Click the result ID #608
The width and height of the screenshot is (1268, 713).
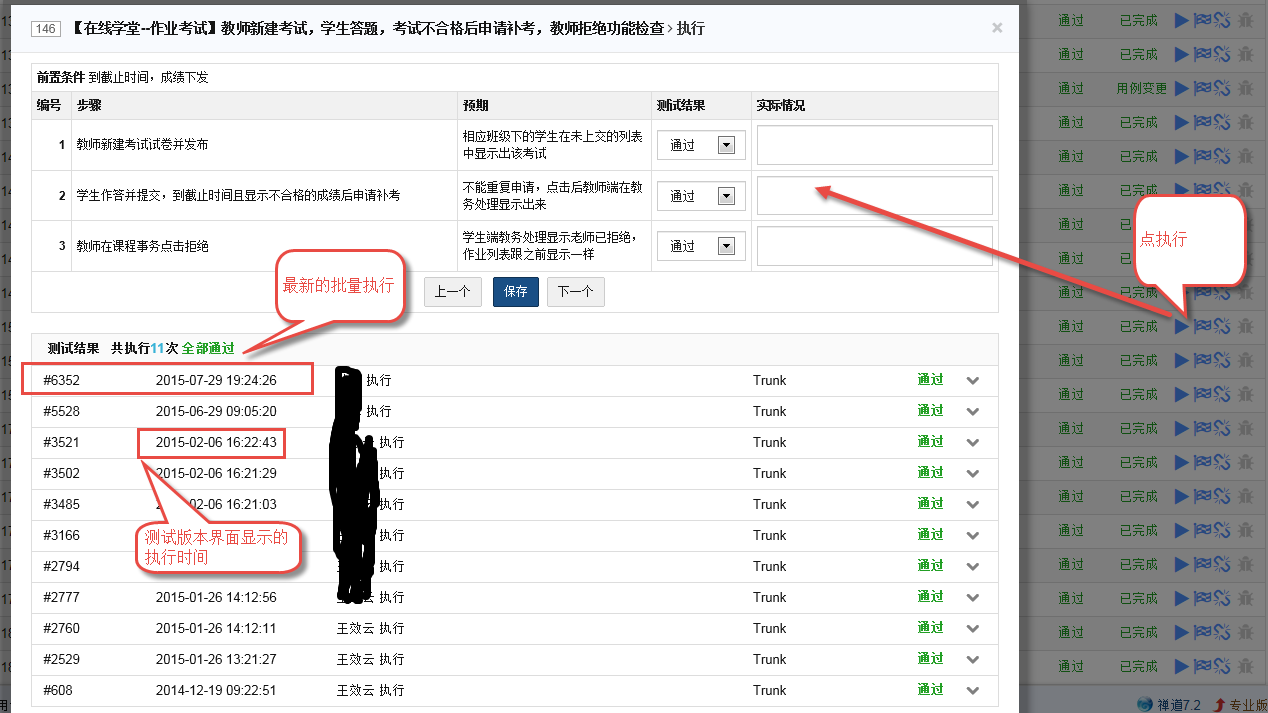[x=58, y=690]
